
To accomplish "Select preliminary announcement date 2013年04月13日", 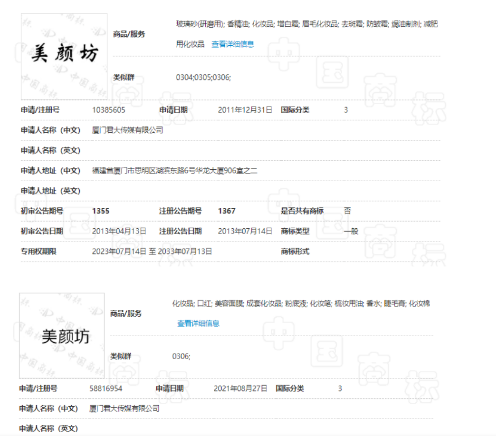I will 119,231.
